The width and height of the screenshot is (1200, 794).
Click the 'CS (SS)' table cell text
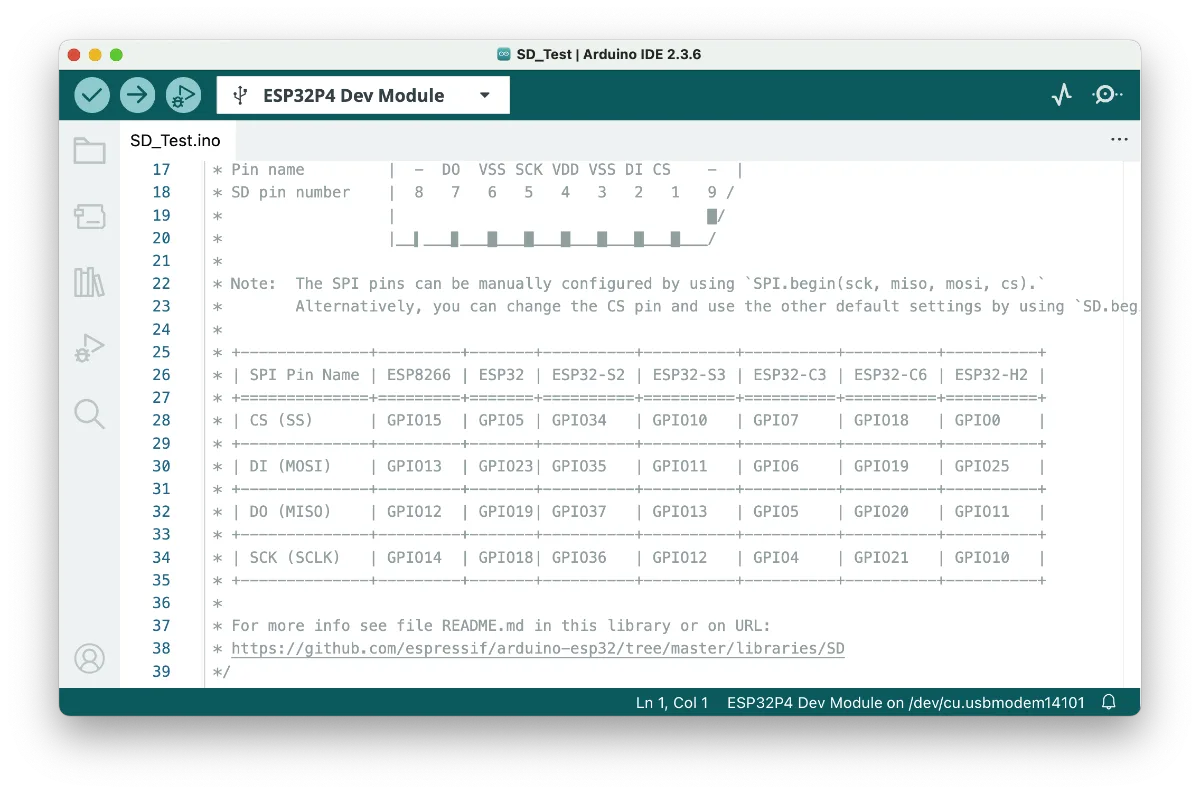[281, 420]
